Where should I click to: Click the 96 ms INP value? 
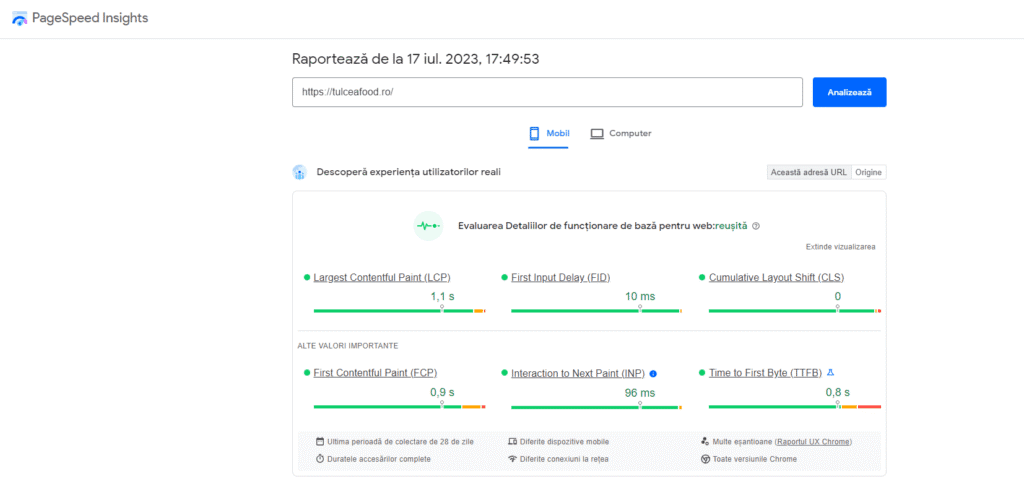pos(640,393)
